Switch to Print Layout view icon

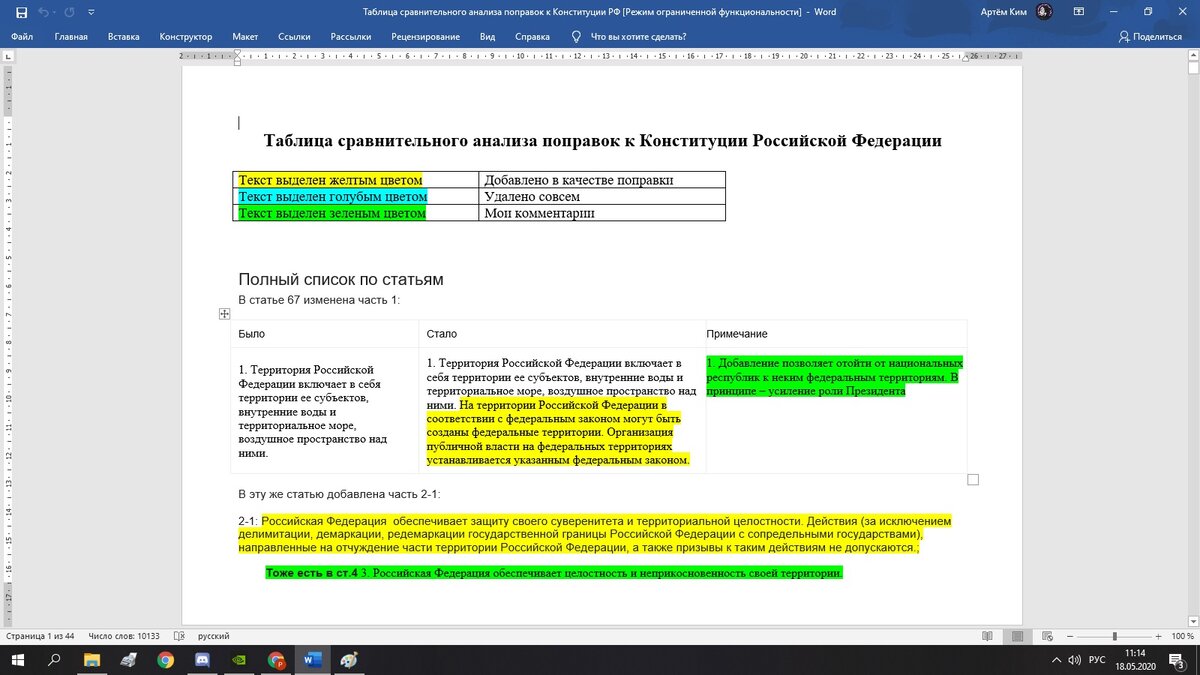pyautogui.click(x=1017, y=636)
